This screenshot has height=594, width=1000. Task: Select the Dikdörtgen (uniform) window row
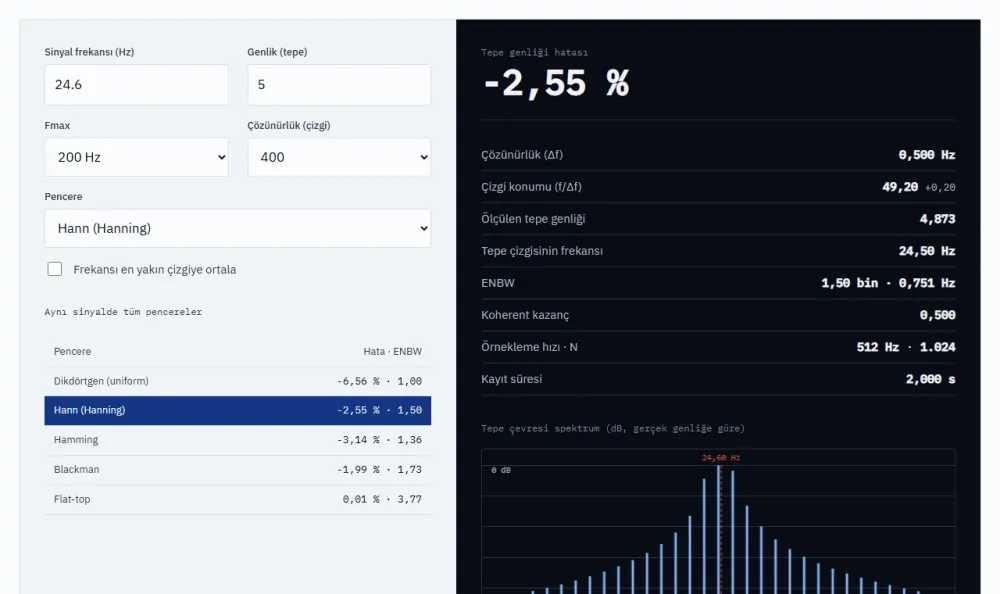(x=237, y=381)
